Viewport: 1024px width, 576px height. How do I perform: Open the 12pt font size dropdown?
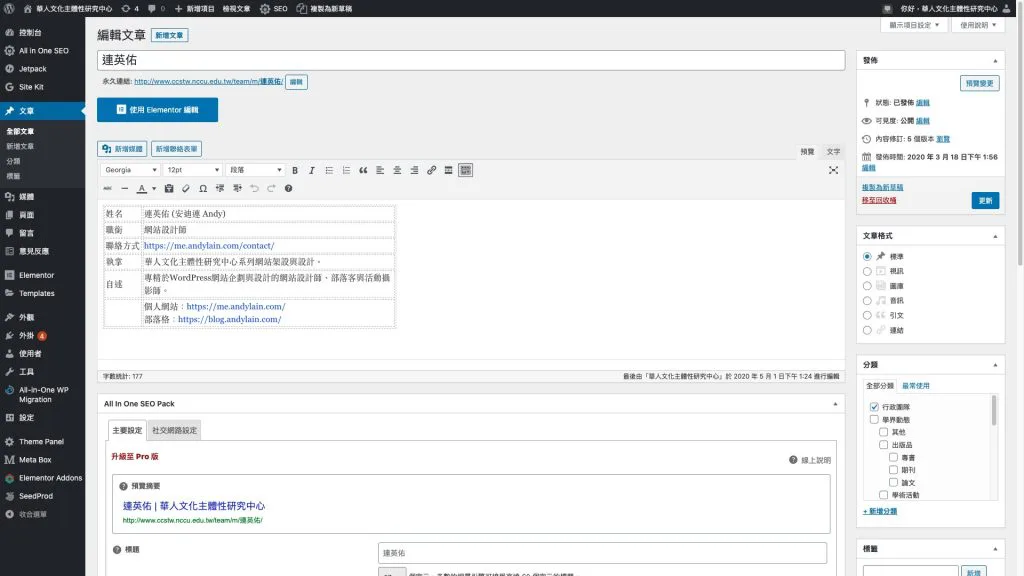[192, 170]
